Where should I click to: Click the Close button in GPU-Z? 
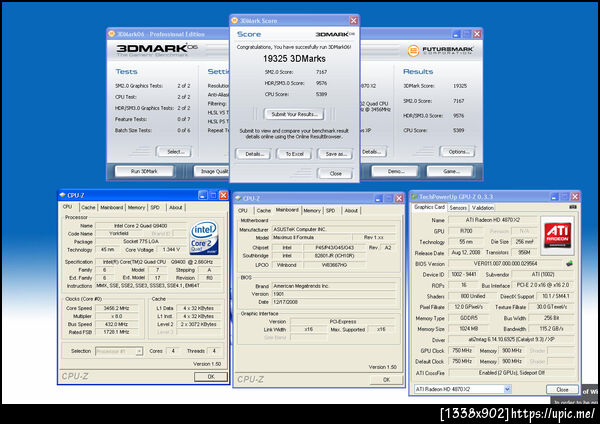(x=562, y=390)
